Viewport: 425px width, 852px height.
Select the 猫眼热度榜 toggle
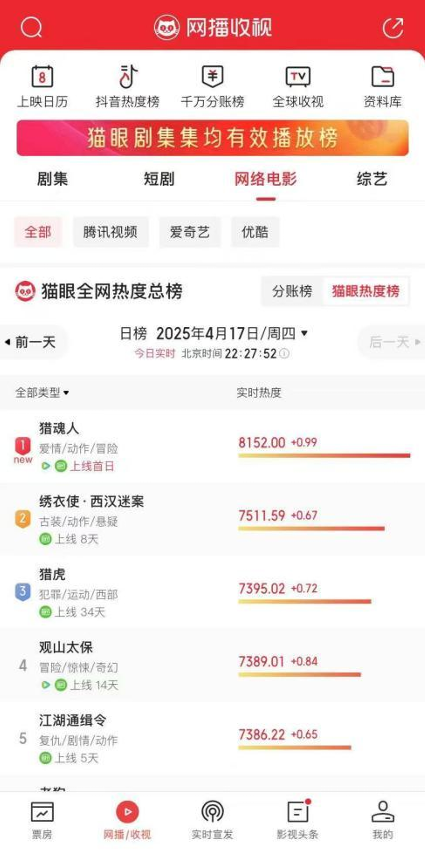click(366, 291)
